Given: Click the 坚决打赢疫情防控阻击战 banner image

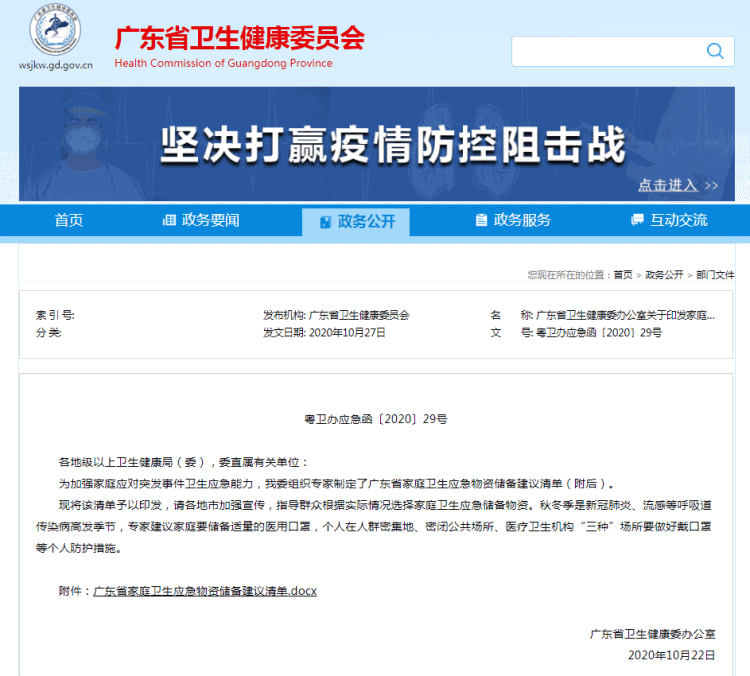Looking at the screenshot, I should (390, 145).
